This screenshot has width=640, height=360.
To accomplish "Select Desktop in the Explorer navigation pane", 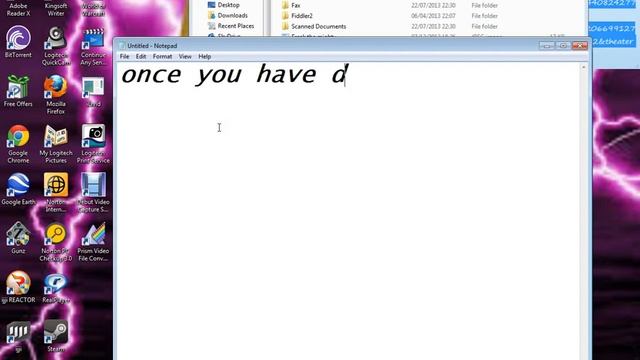I will coord(224,5).
